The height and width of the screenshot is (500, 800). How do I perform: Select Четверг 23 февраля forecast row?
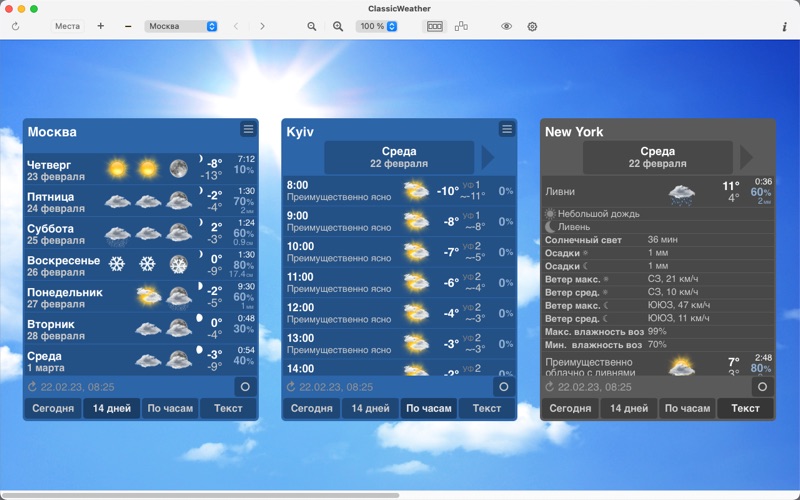click(x=141, y=169)
